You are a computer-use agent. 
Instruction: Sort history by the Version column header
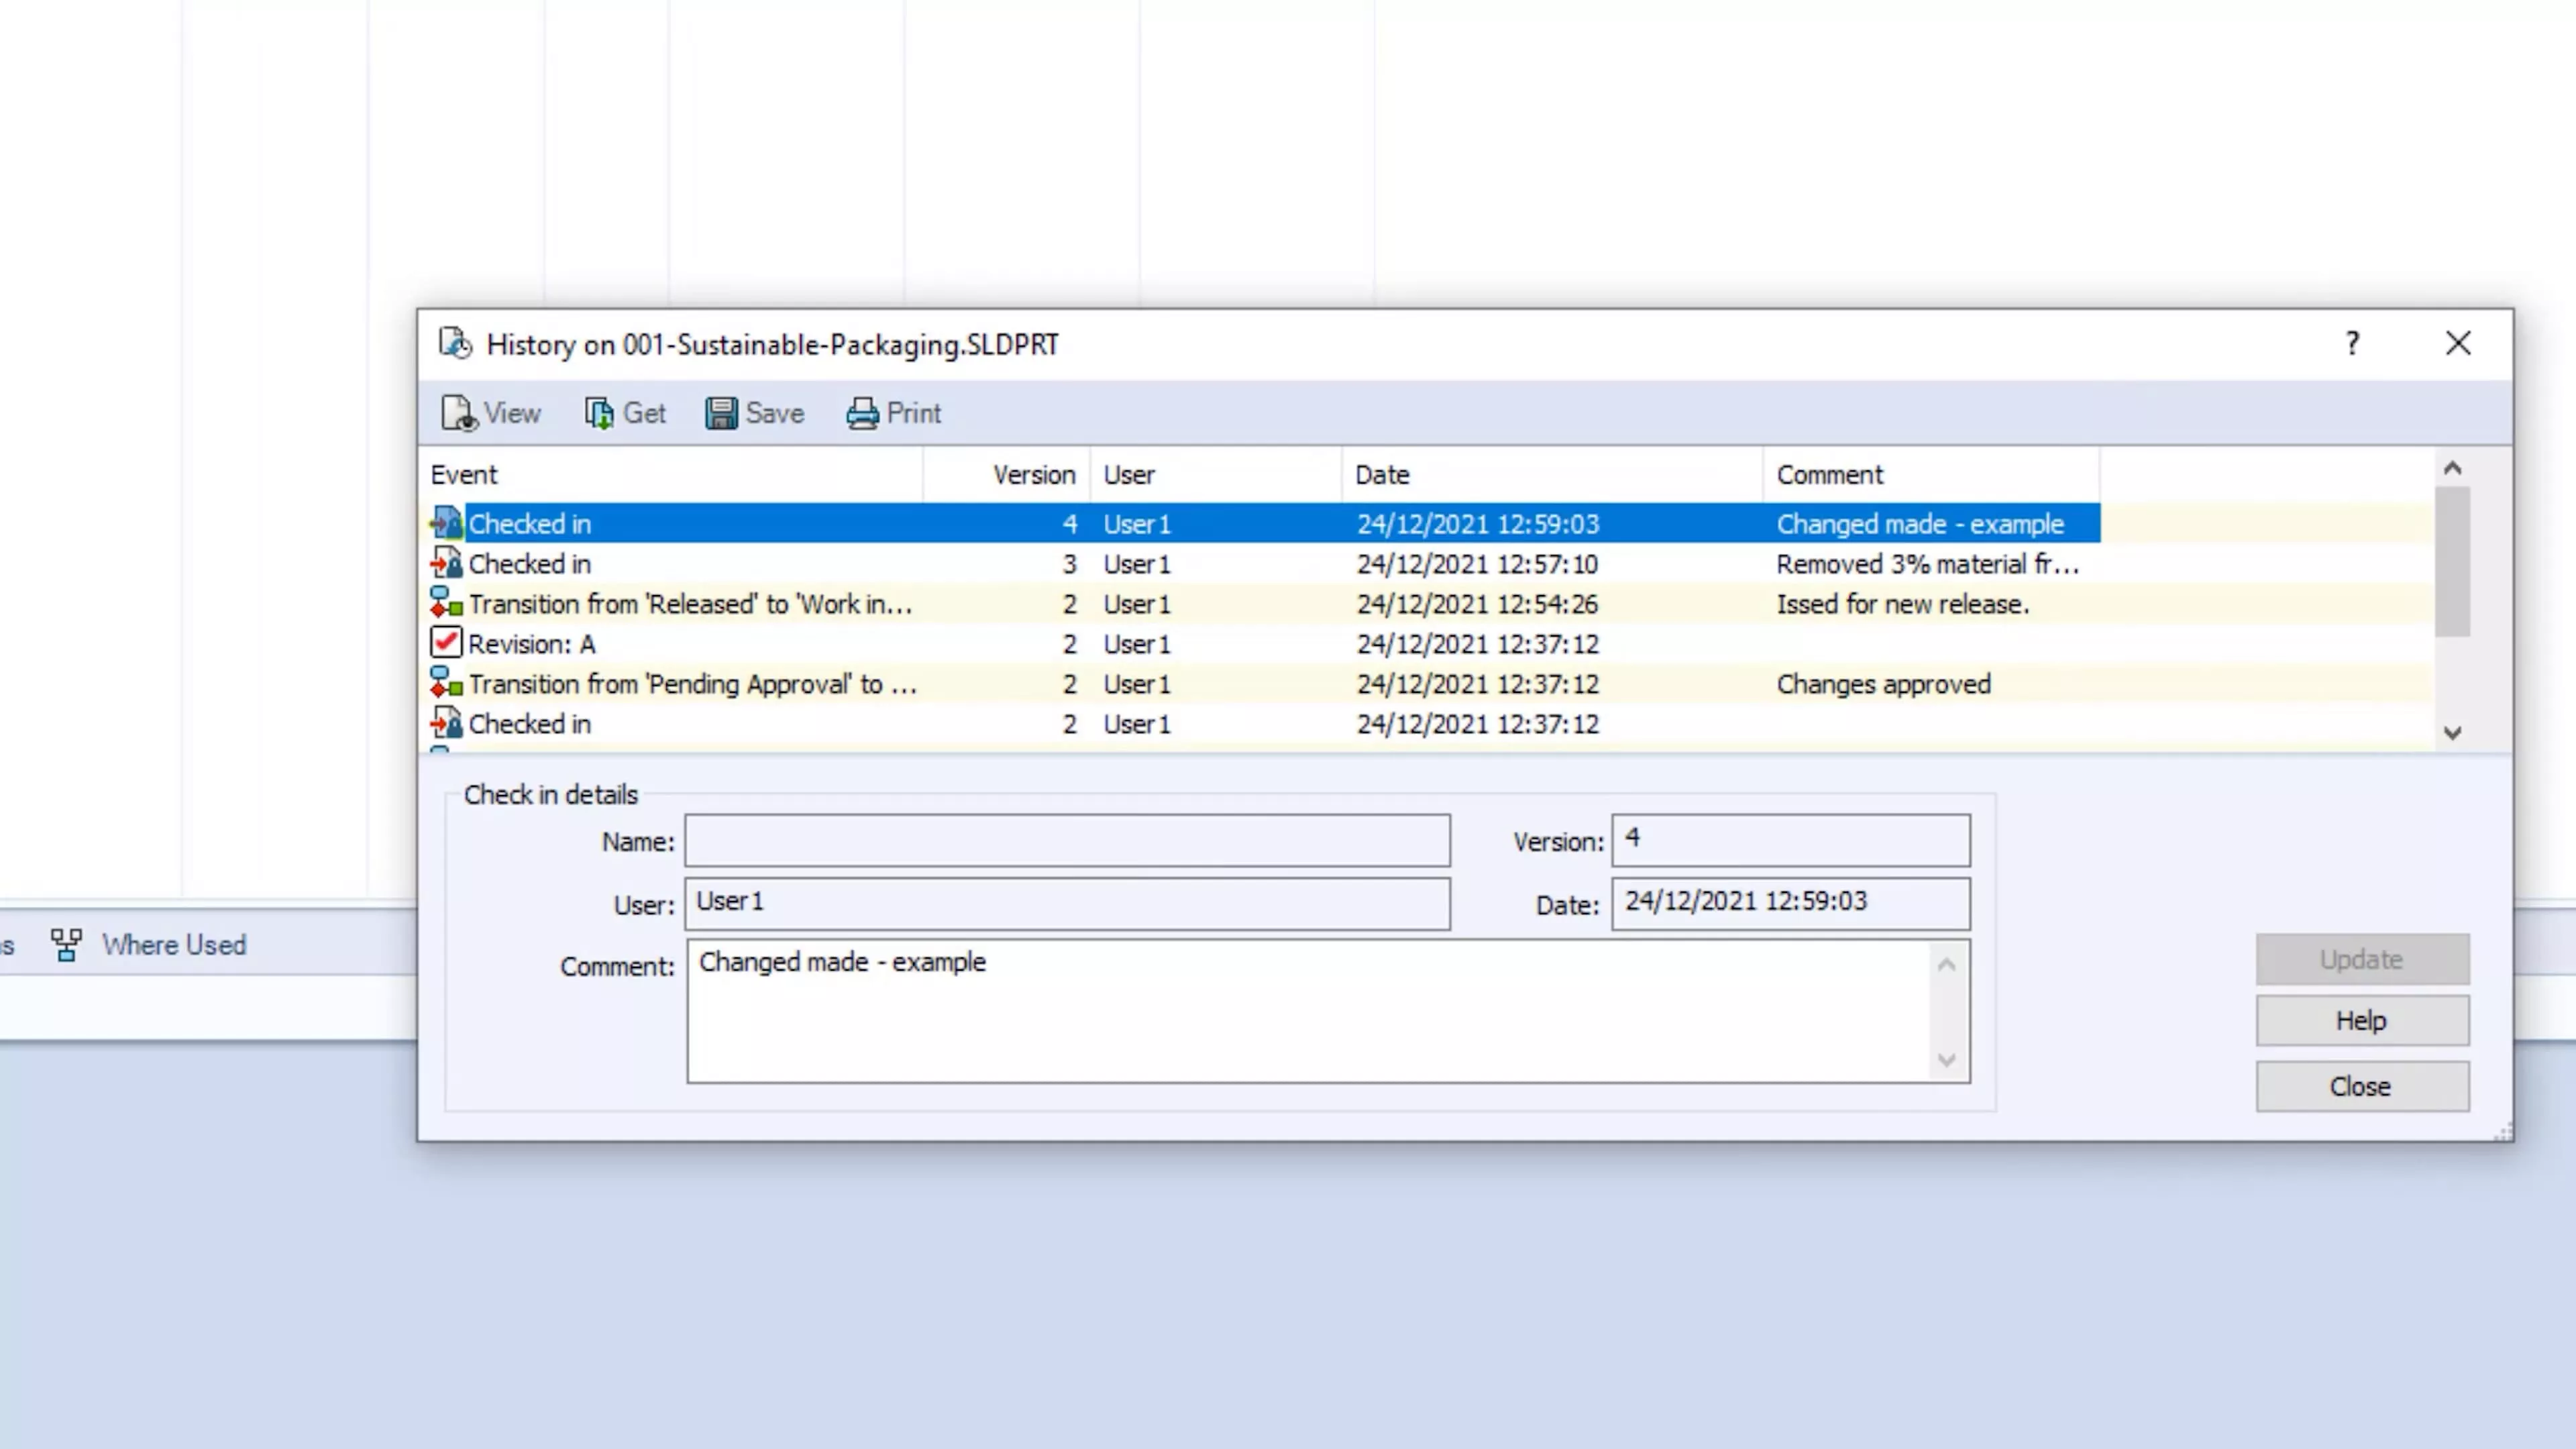point(1033,475)
